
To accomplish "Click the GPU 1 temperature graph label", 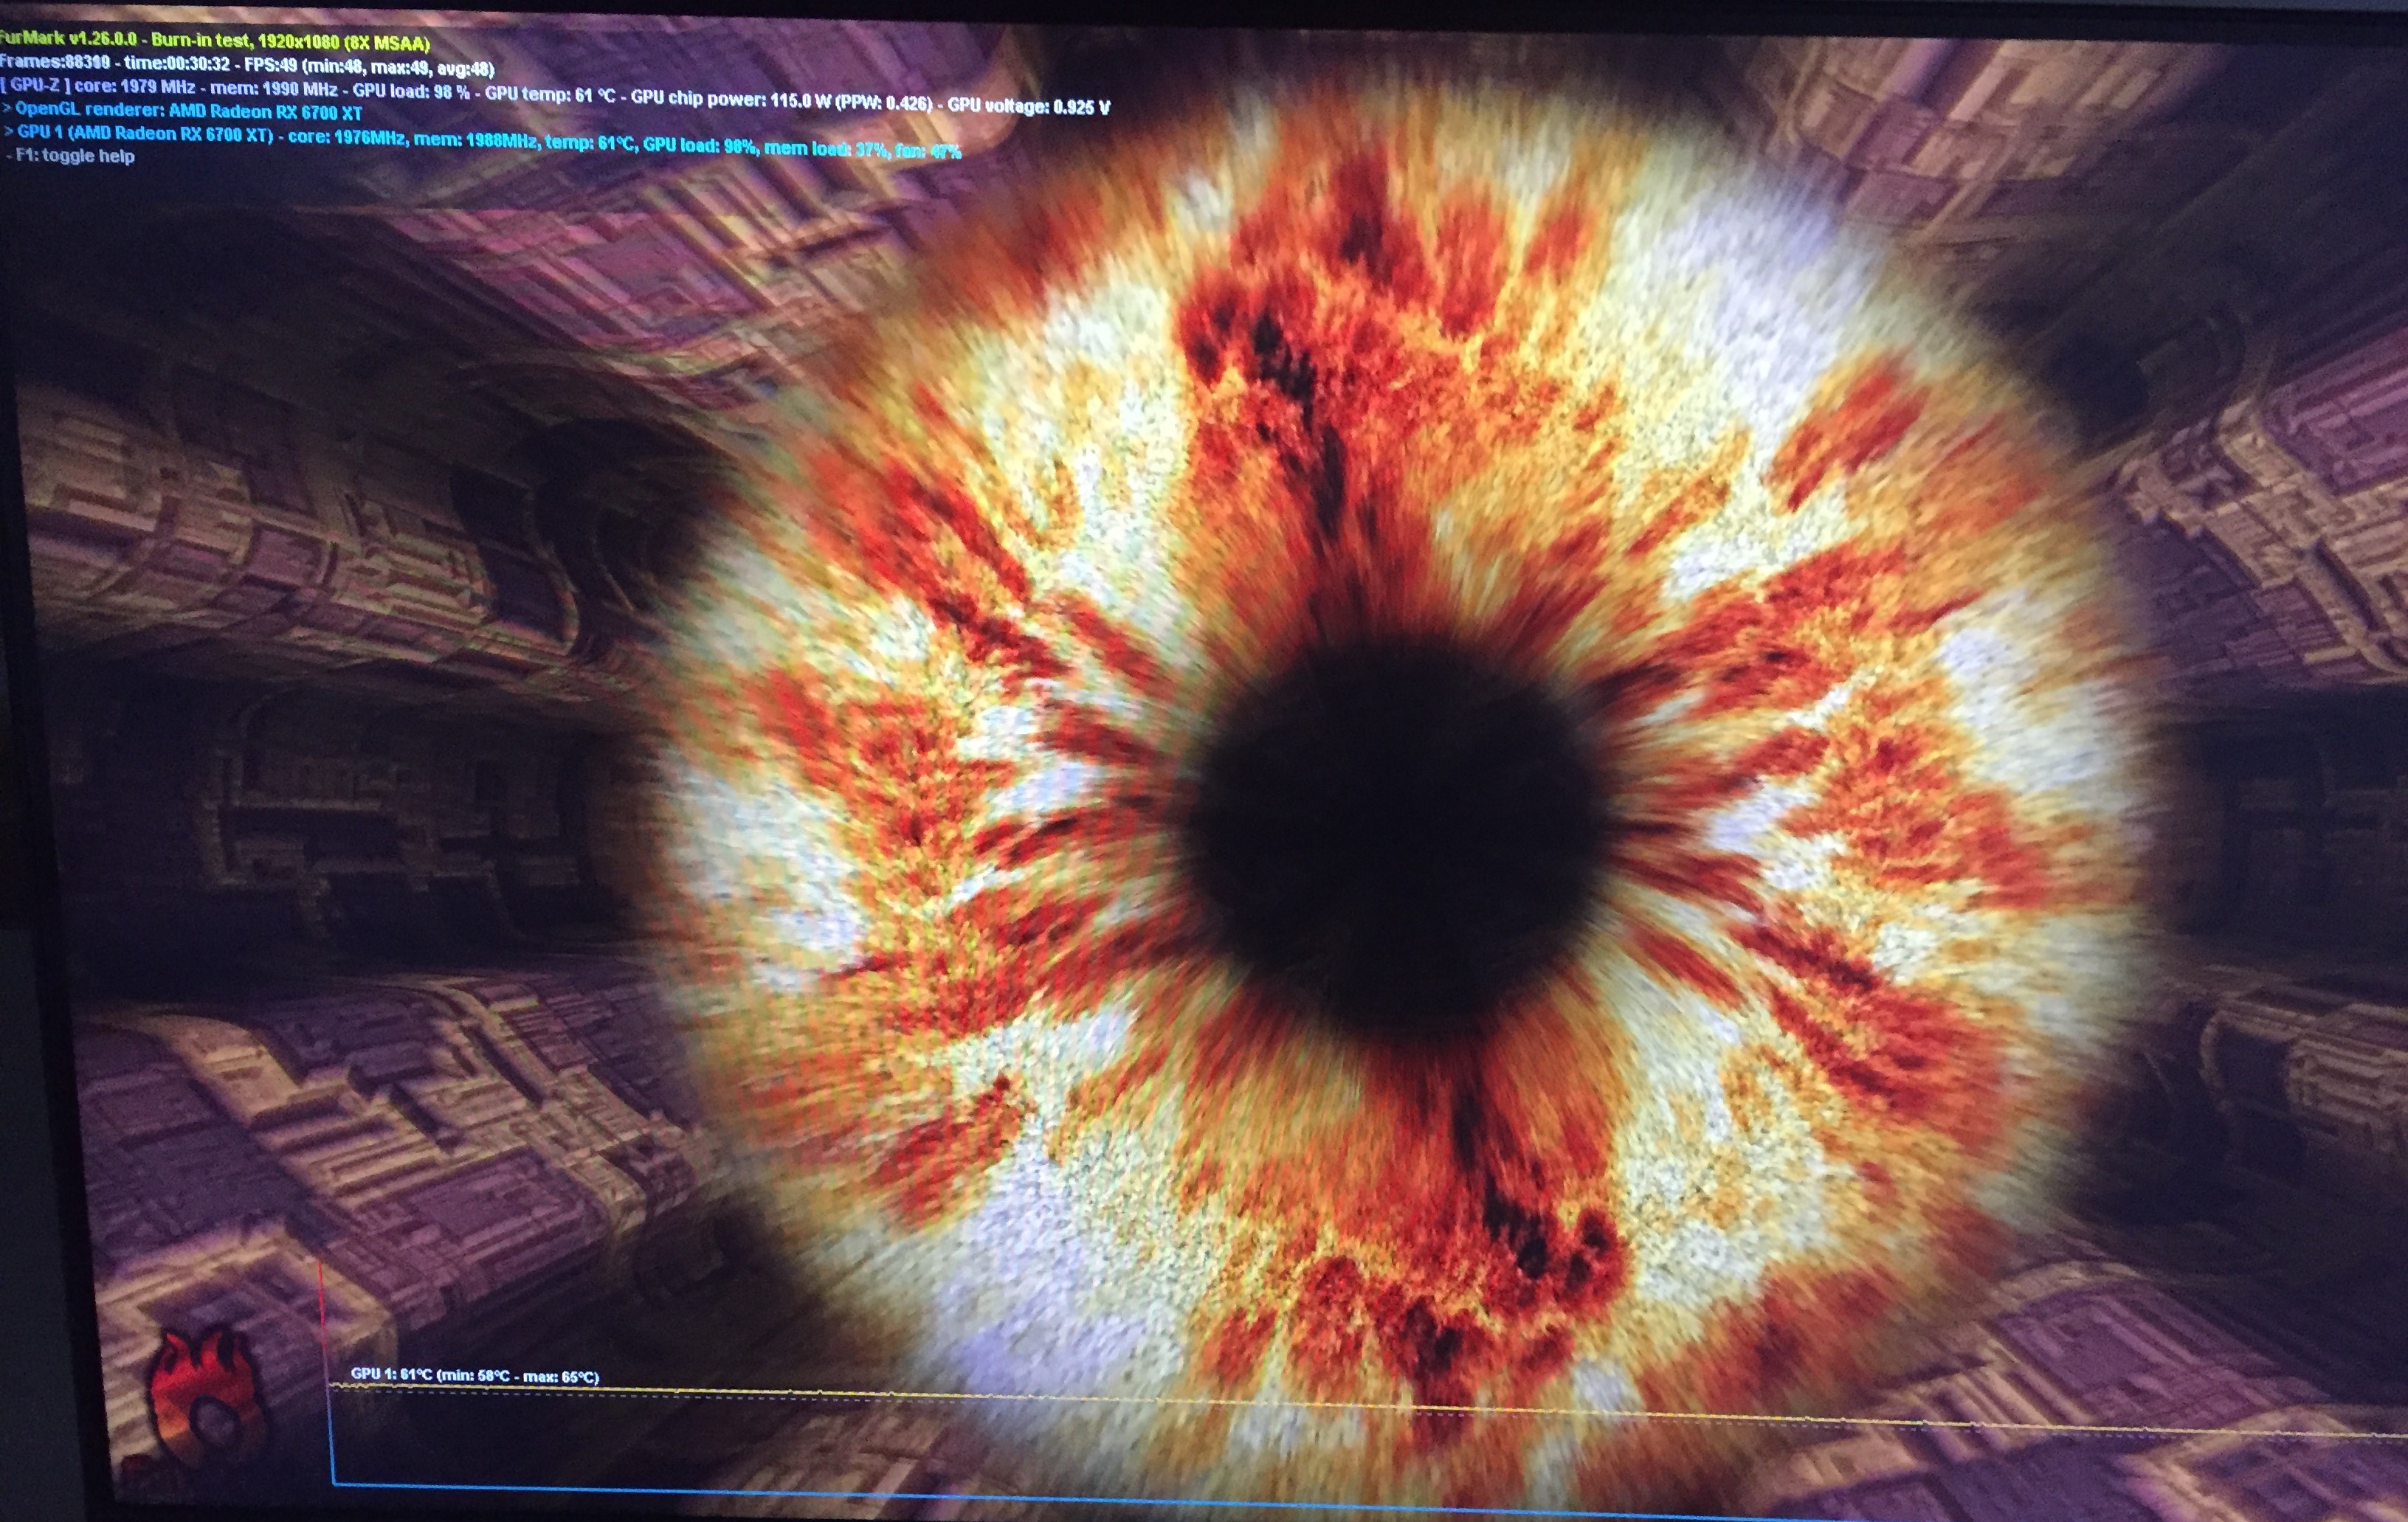I will [474, 1375].
